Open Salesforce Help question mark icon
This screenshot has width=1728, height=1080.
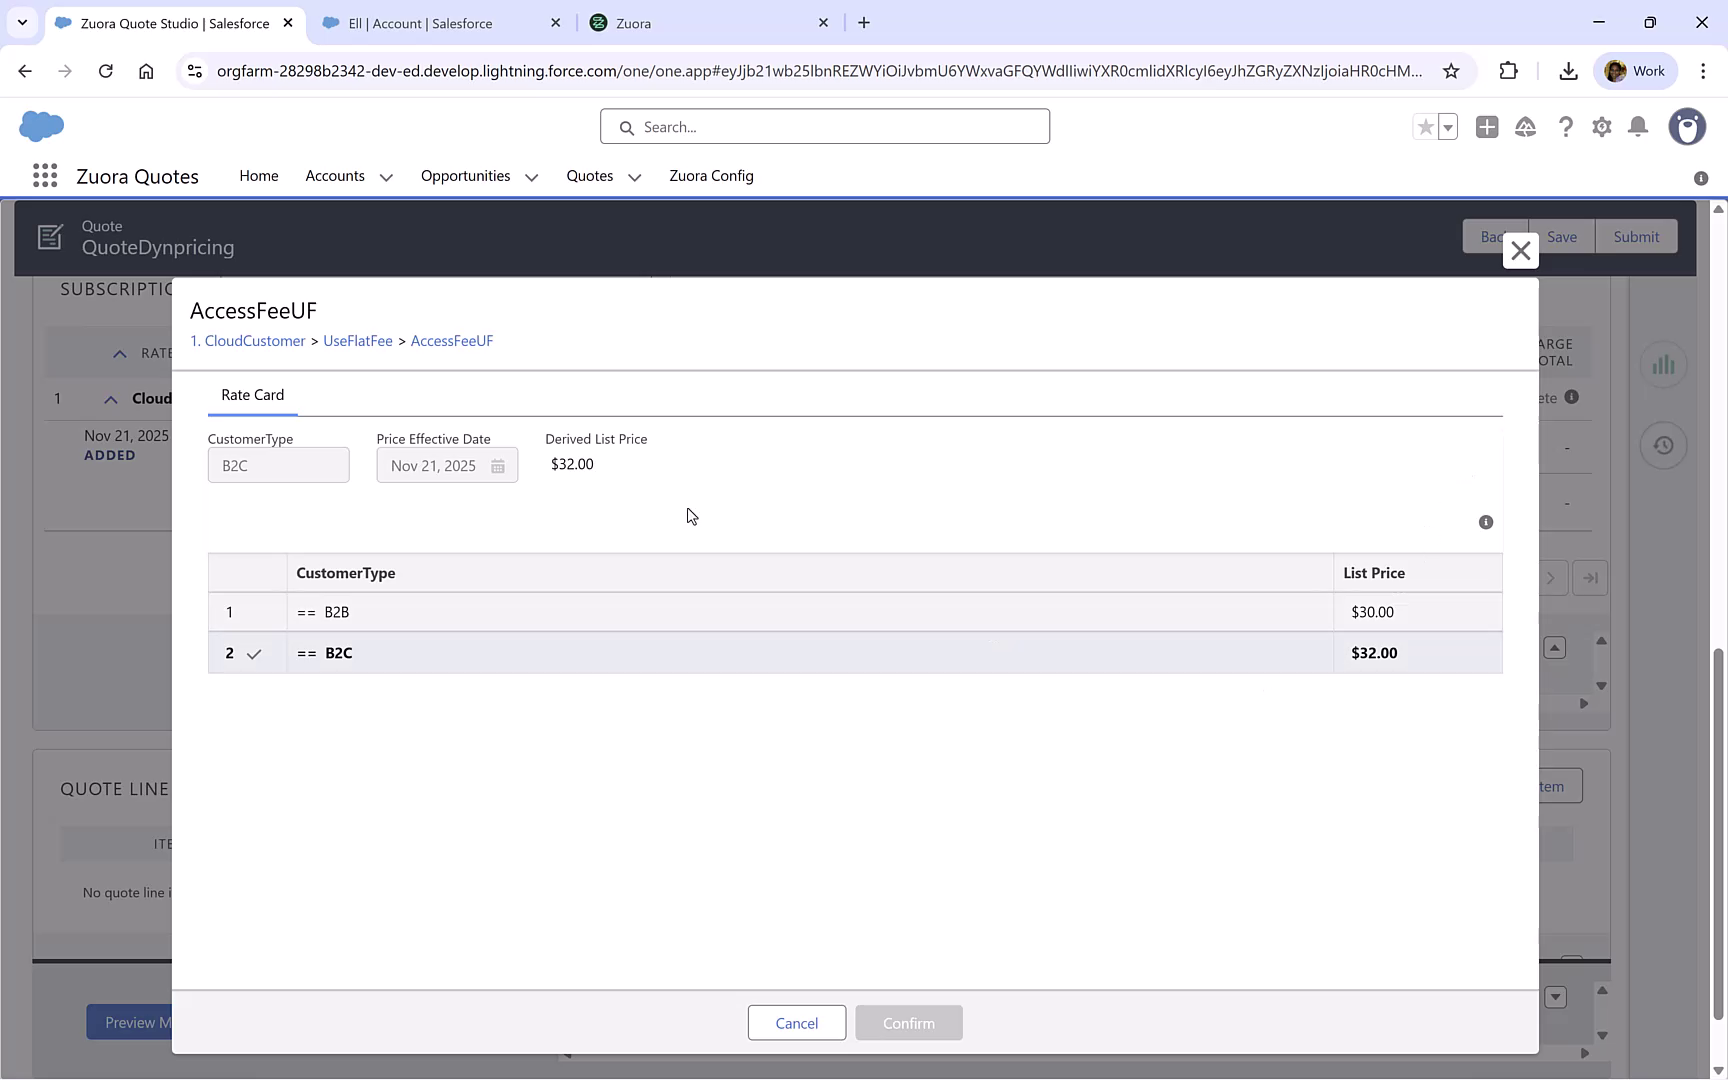1566,127
